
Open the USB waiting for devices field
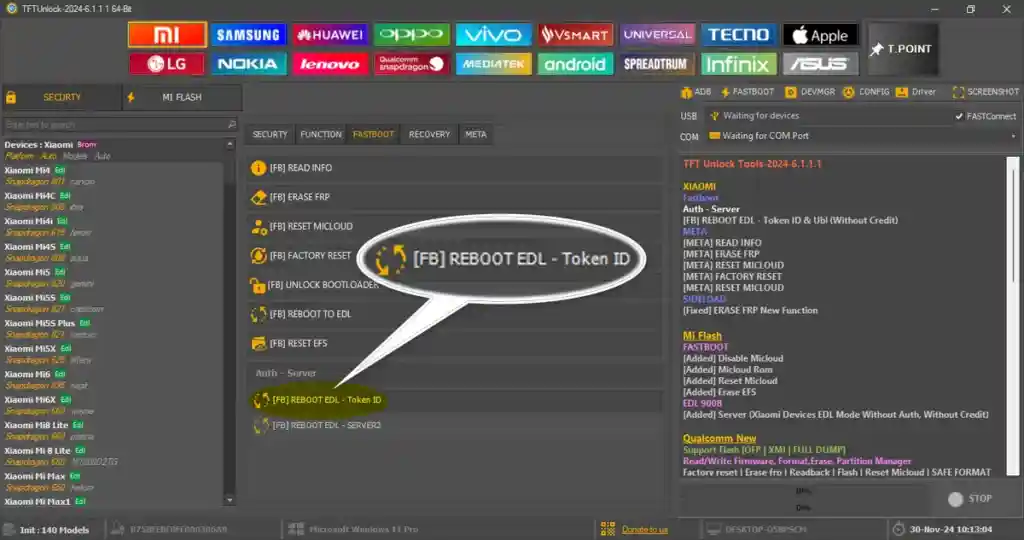click(x=827, y=116)
